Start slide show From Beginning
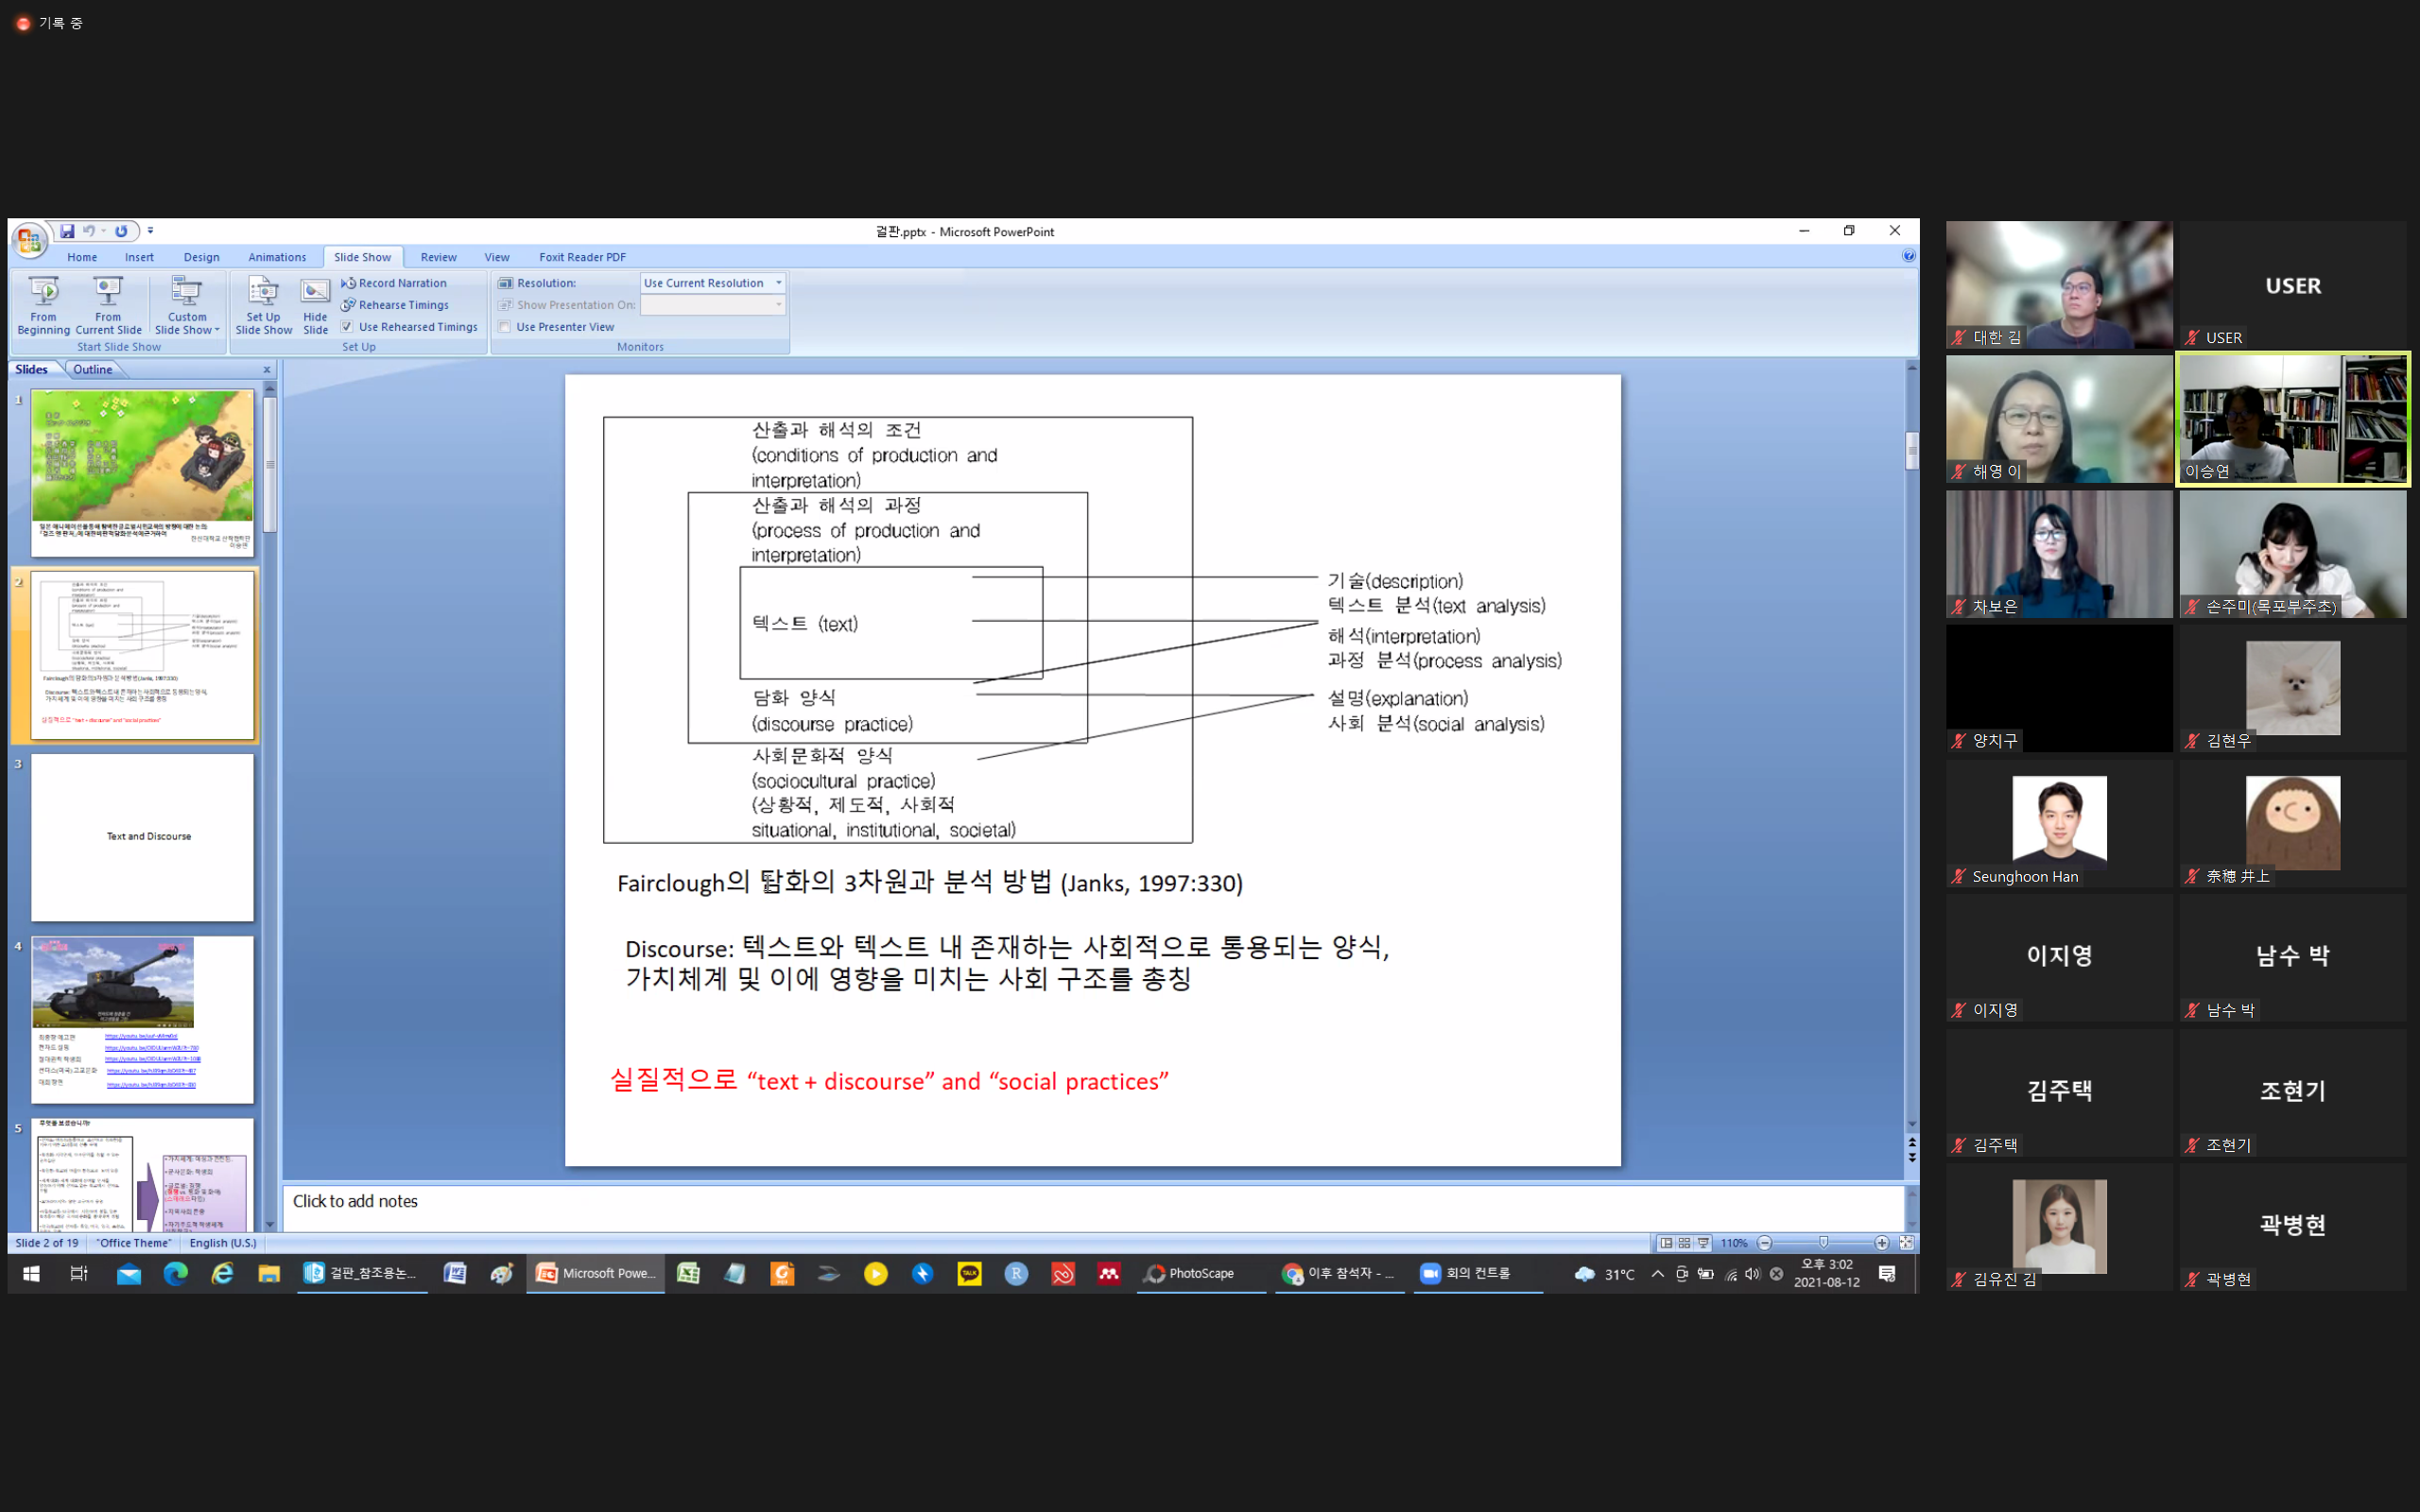The image size is (2420, 1512). coord(43,305)
